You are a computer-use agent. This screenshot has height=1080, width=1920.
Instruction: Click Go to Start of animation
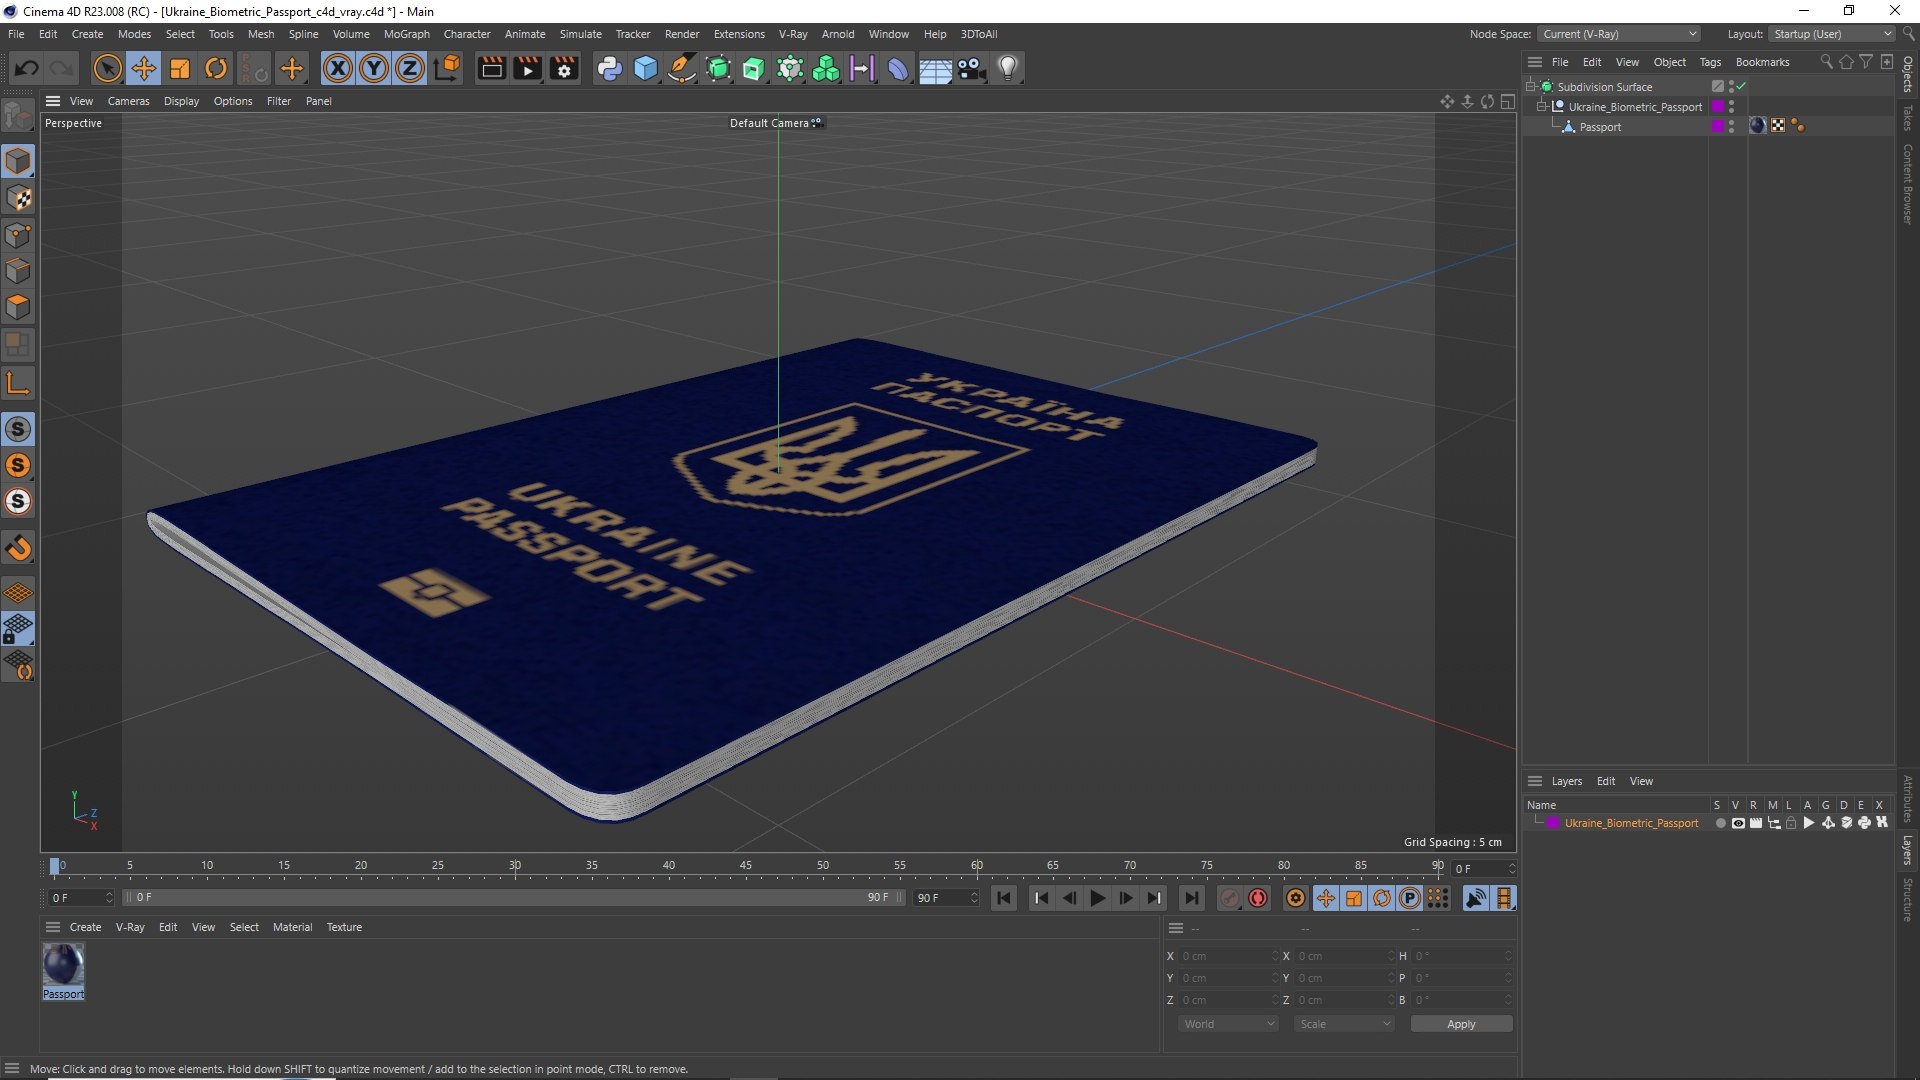[x=1004, y=898]
